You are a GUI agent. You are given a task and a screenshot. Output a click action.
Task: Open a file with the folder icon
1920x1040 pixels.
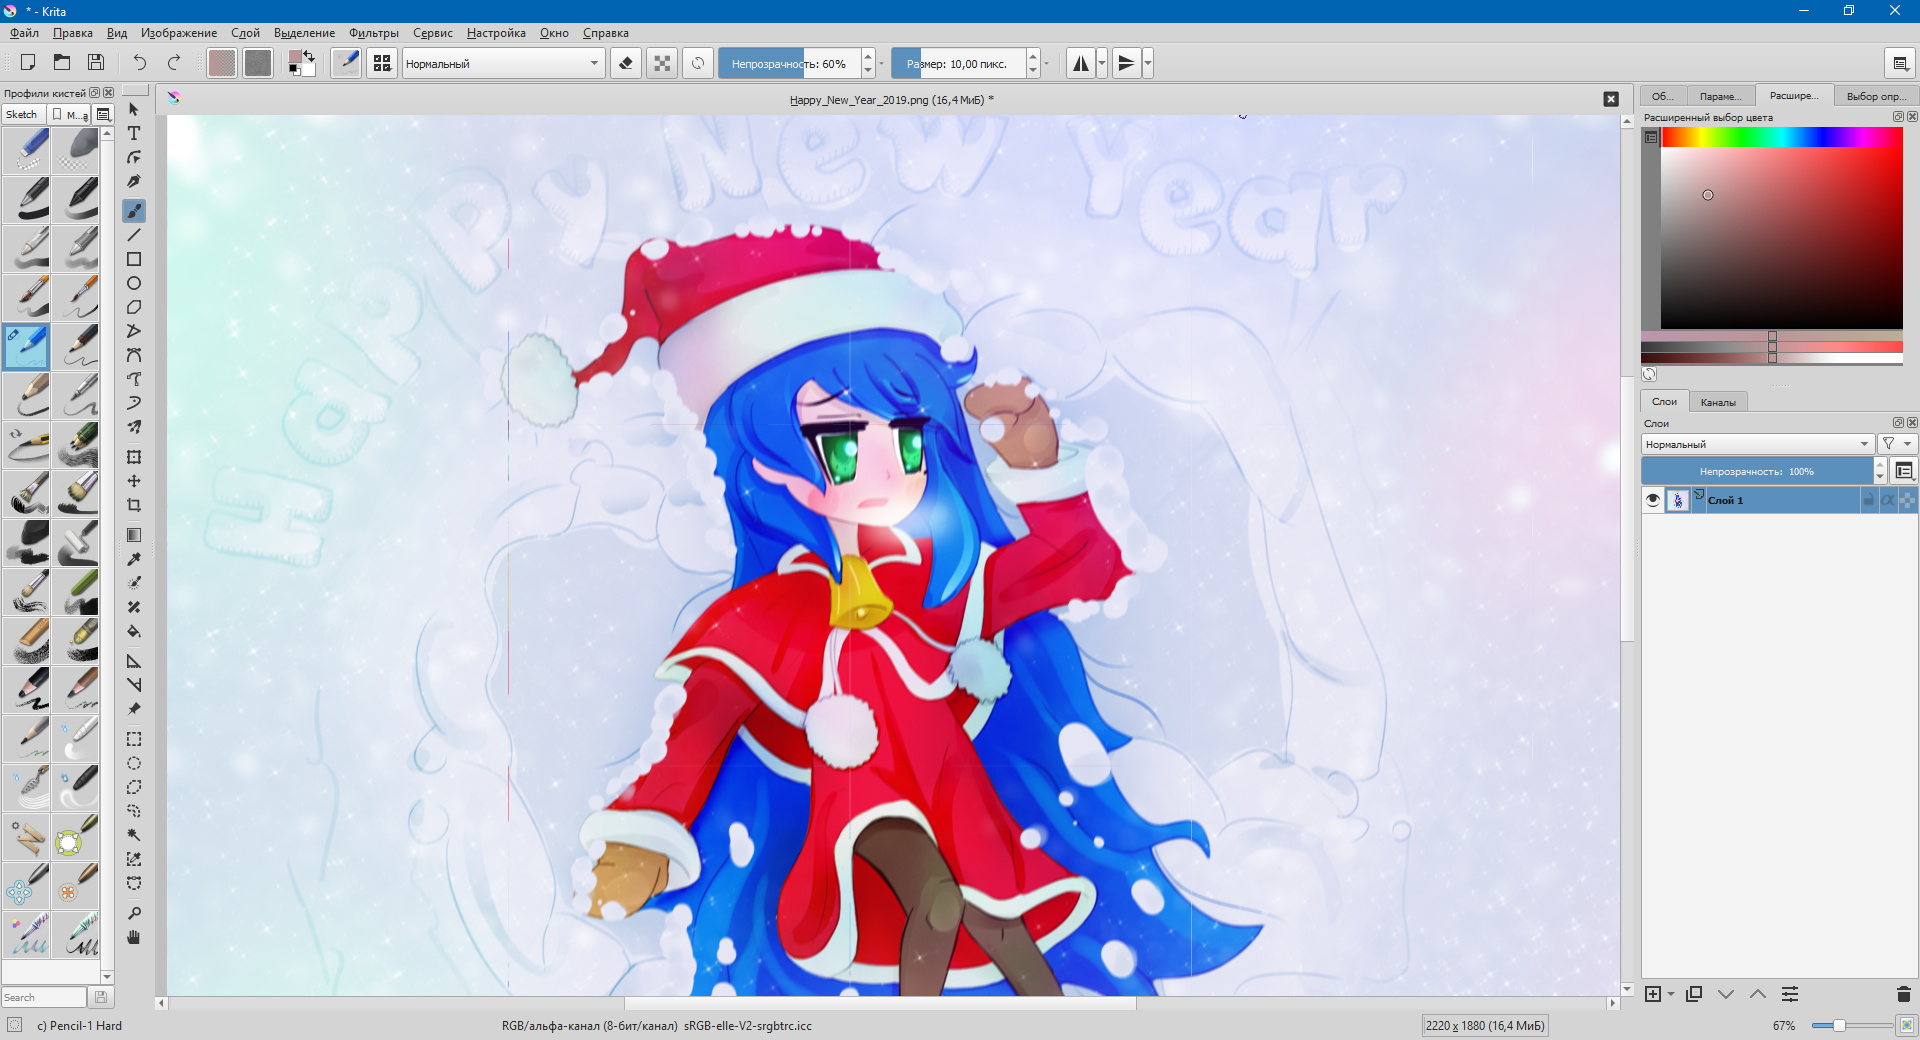coord(62,63)
